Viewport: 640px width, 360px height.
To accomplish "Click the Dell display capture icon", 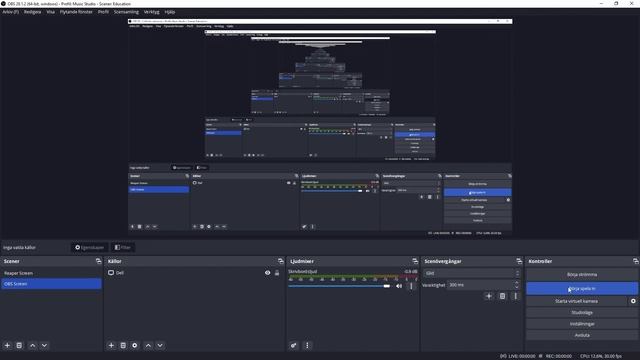I will pyautogui.click(x=111, y=273).
